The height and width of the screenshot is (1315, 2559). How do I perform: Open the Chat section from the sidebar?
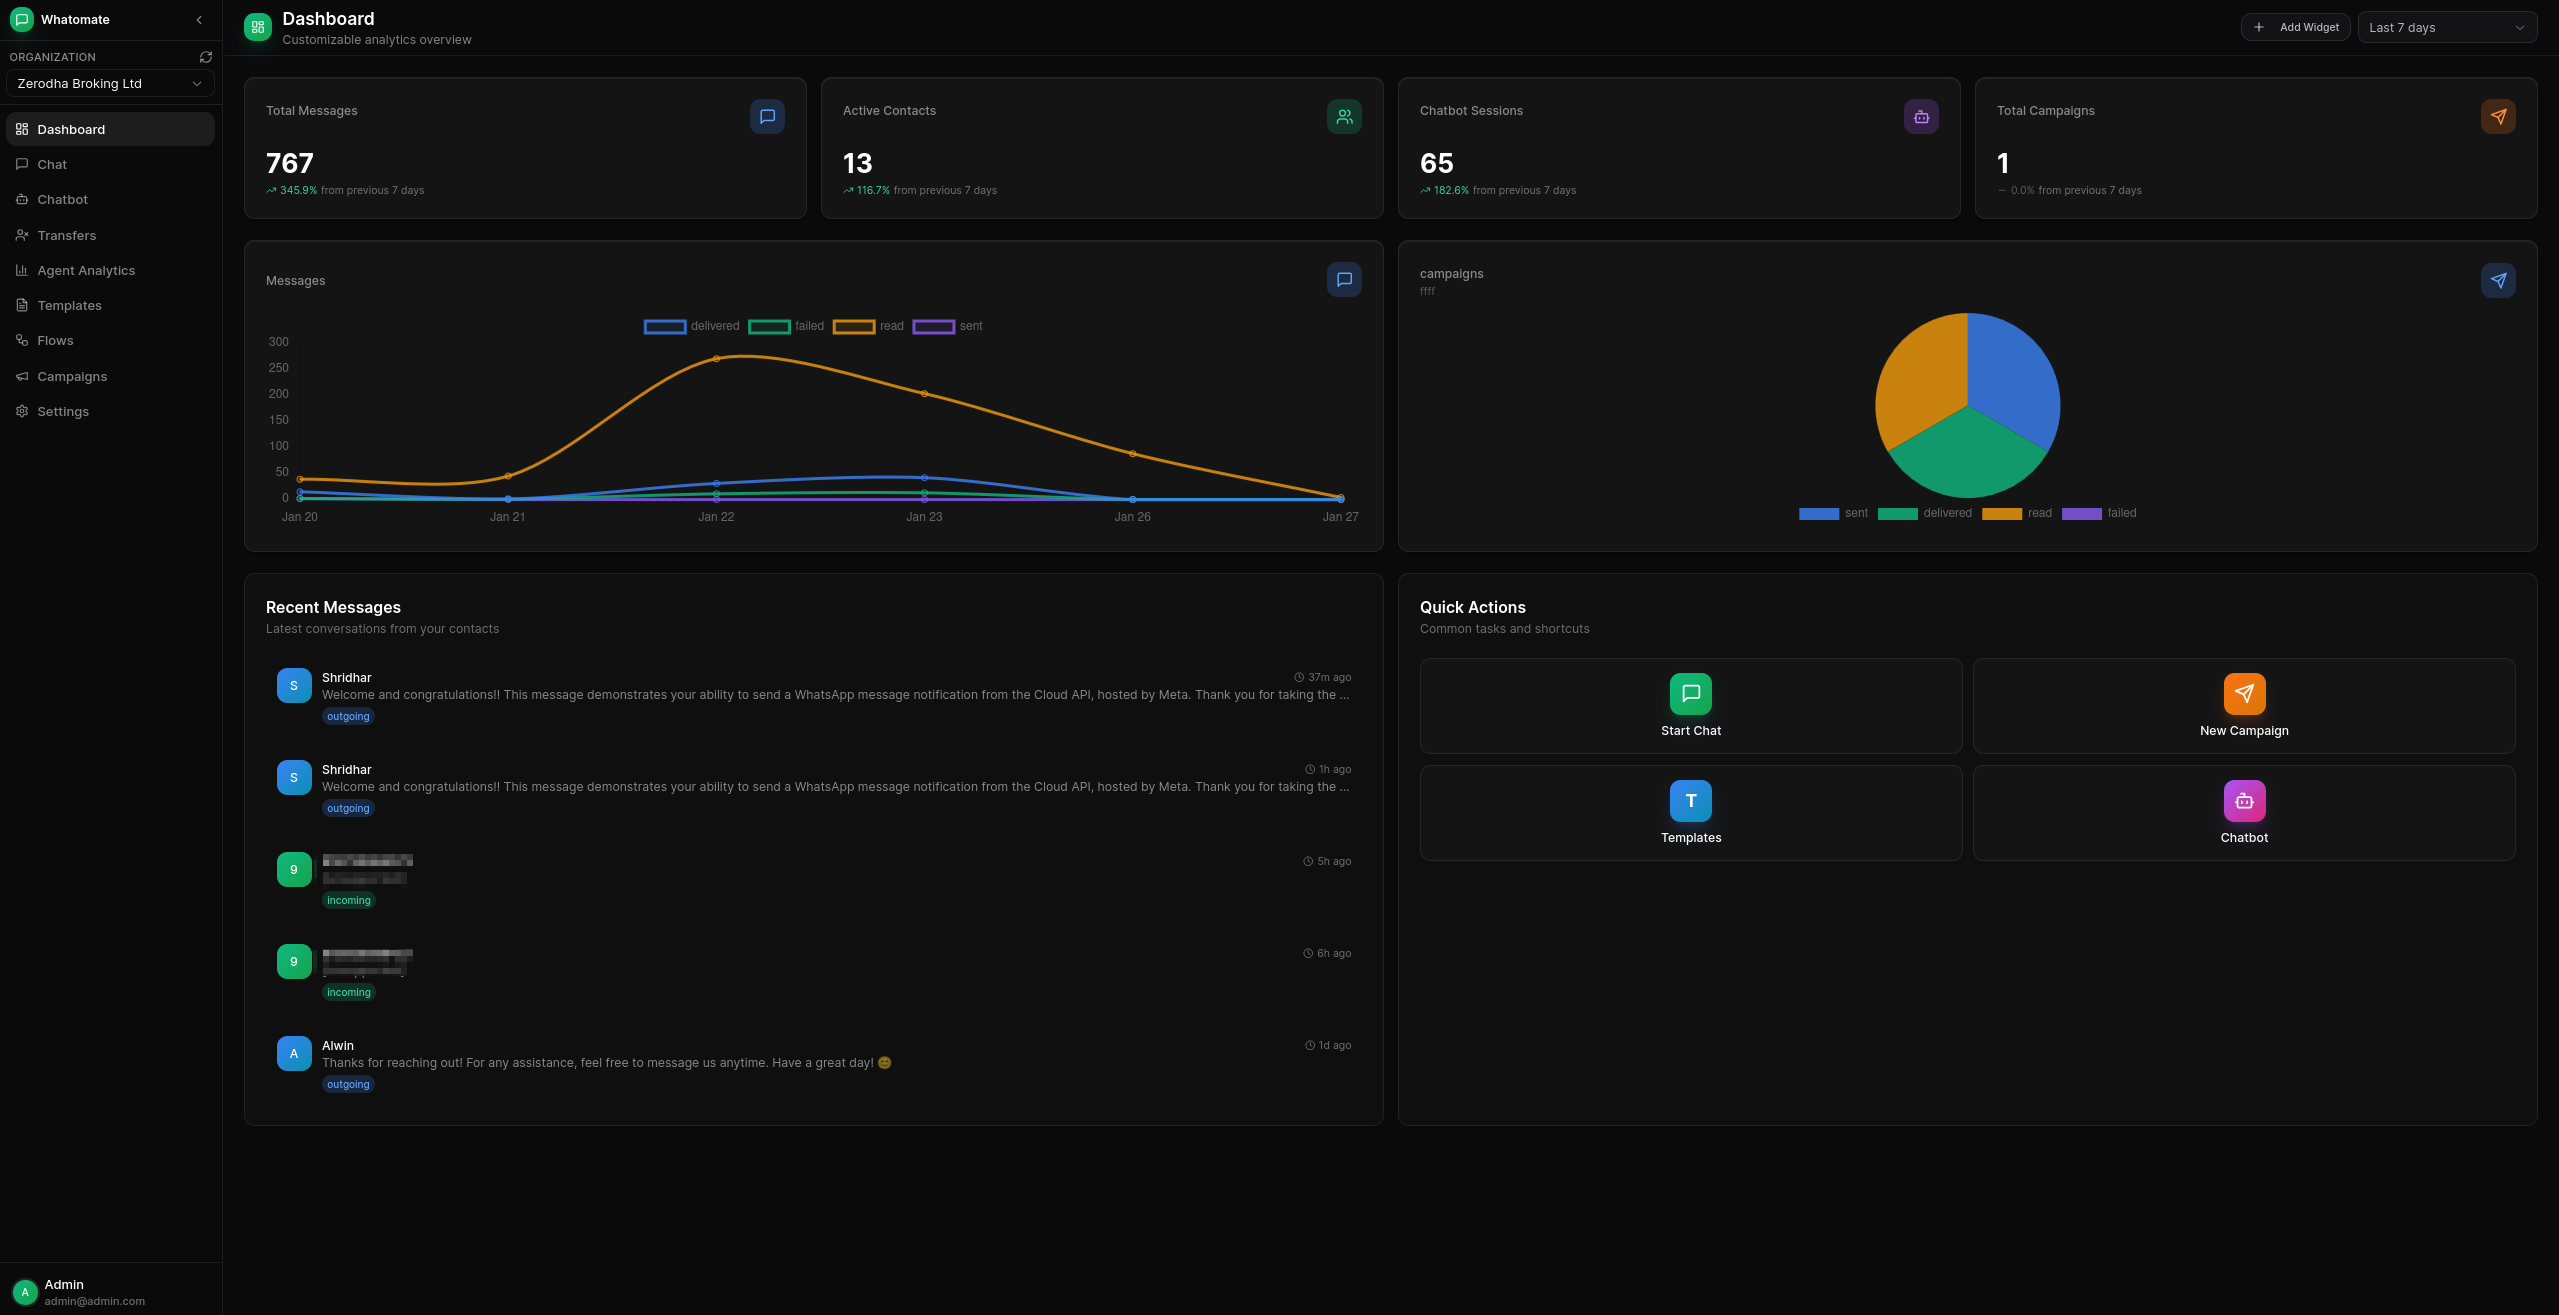(51, 164)
